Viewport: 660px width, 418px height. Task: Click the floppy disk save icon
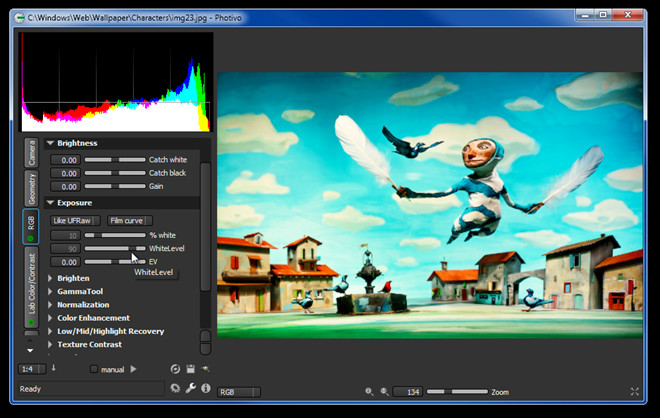coord(191,369)
